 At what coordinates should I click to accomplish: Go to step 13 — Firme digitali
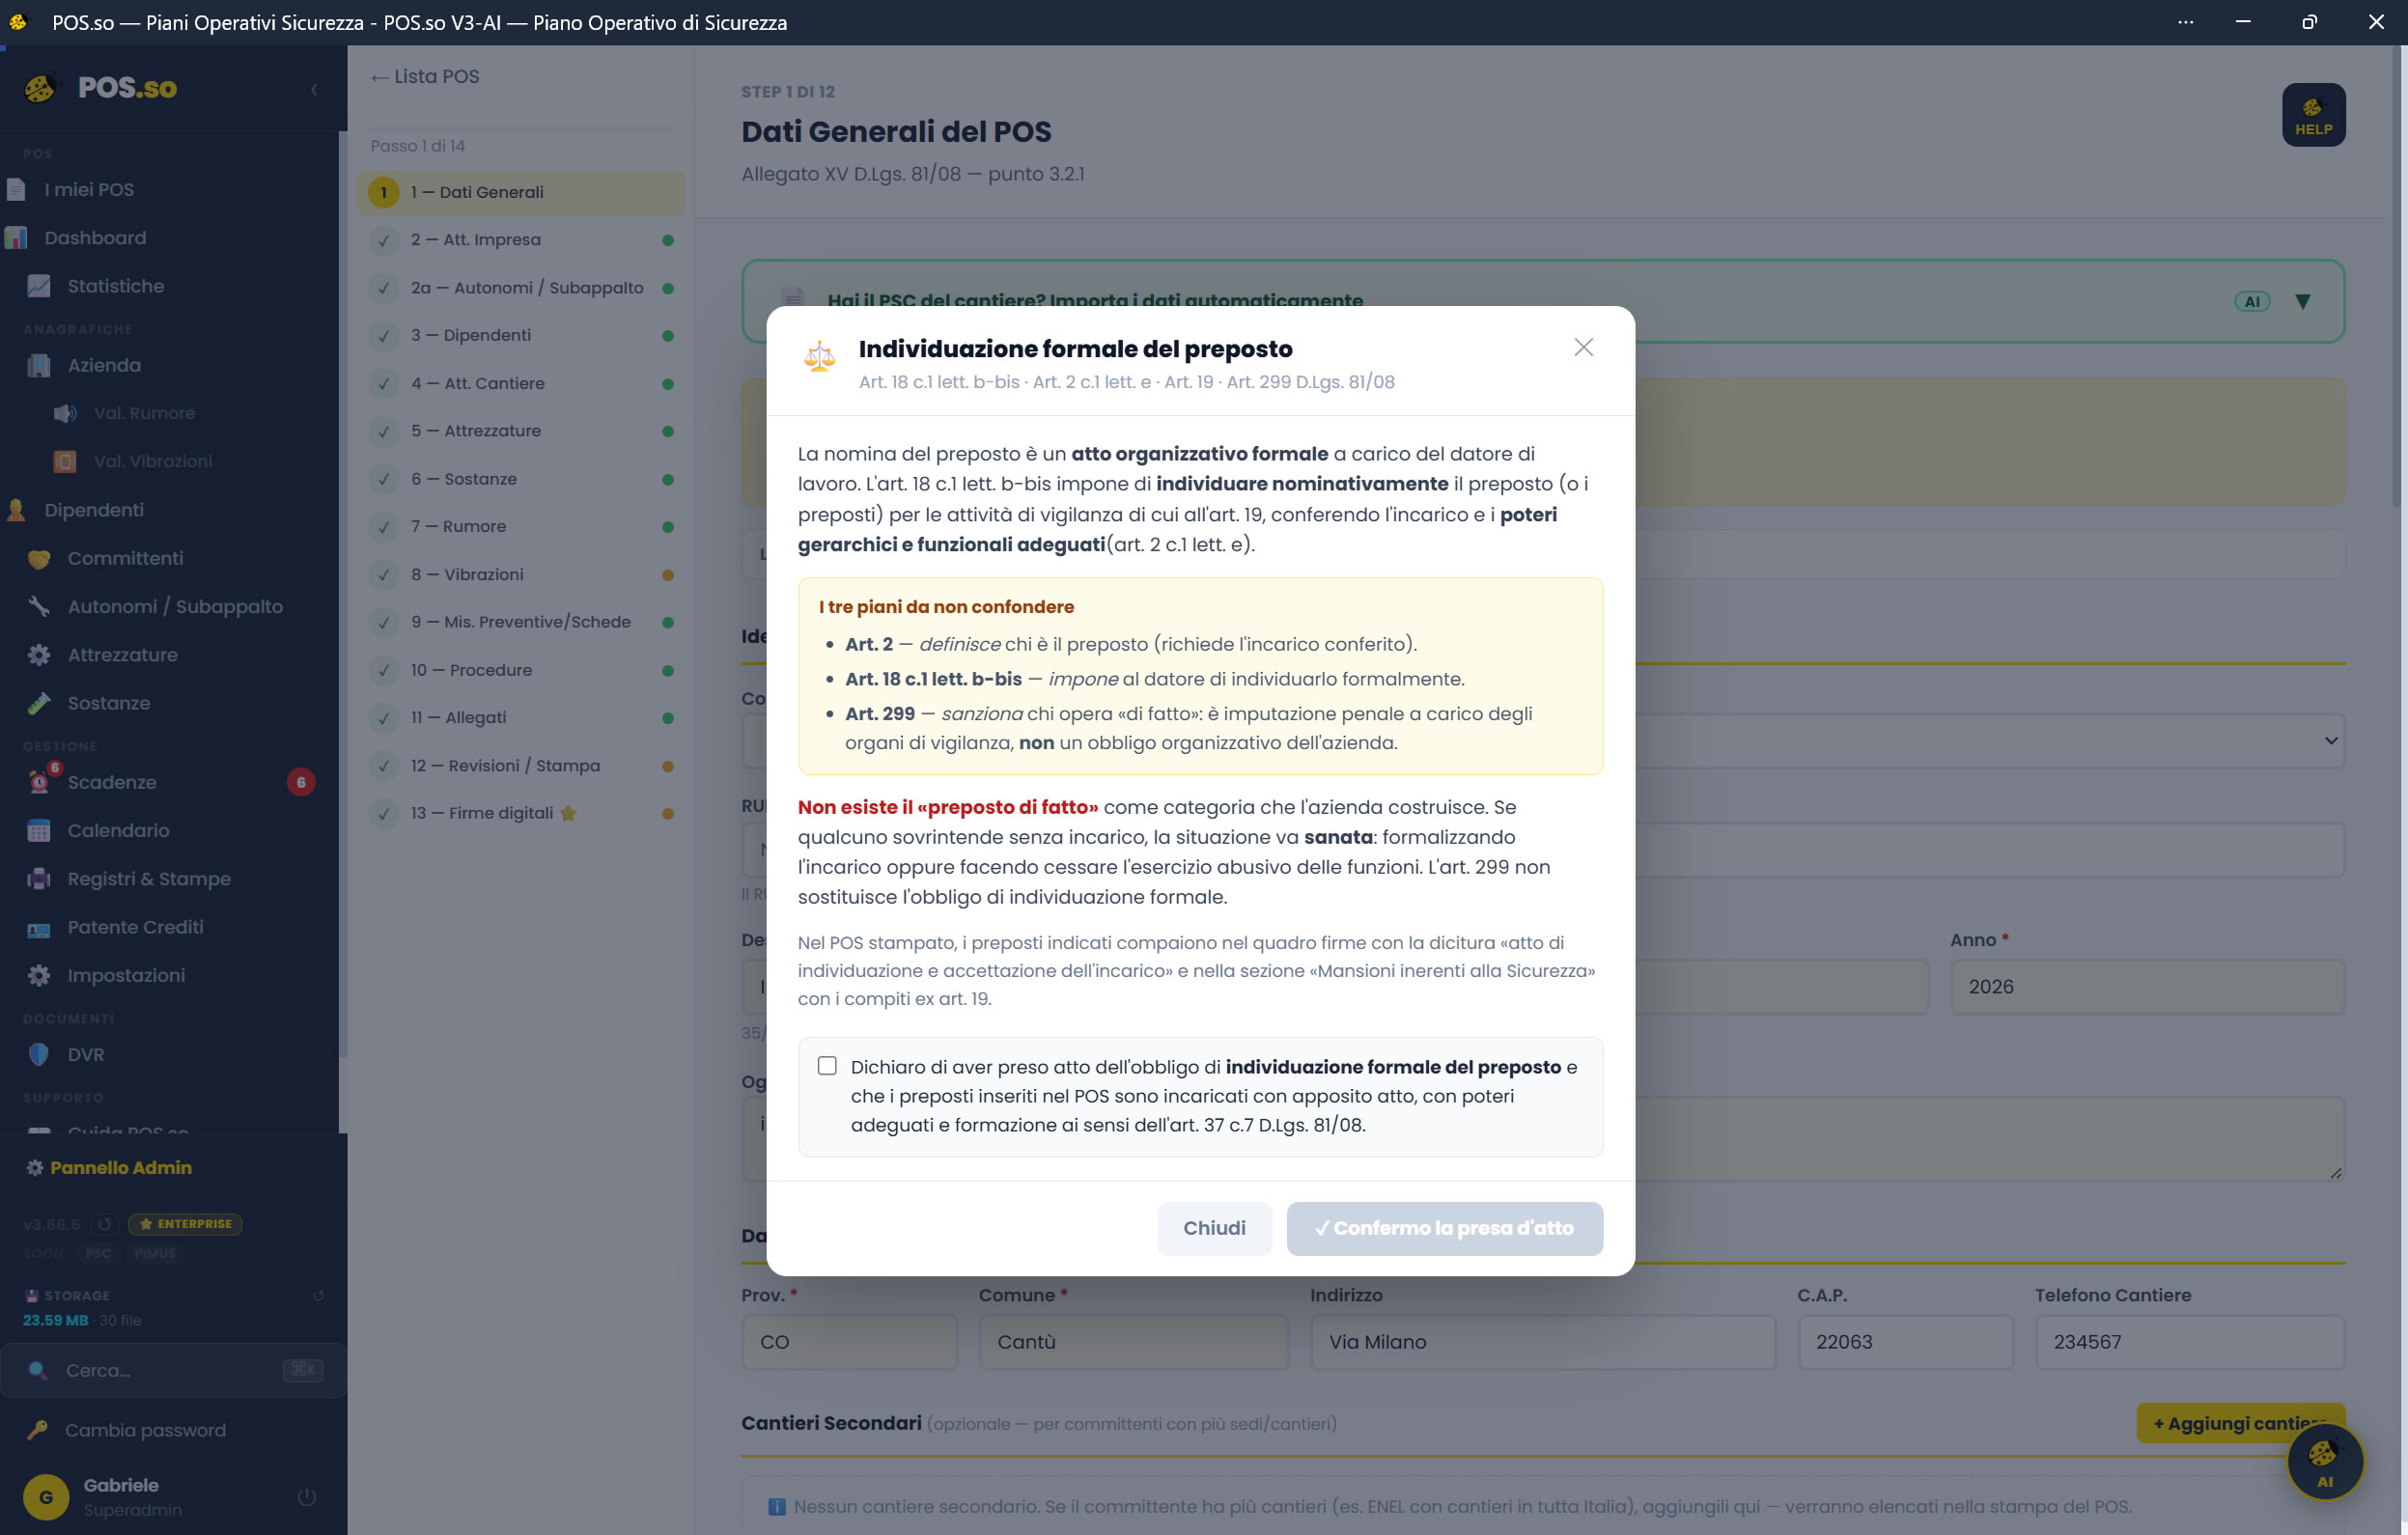520,813
